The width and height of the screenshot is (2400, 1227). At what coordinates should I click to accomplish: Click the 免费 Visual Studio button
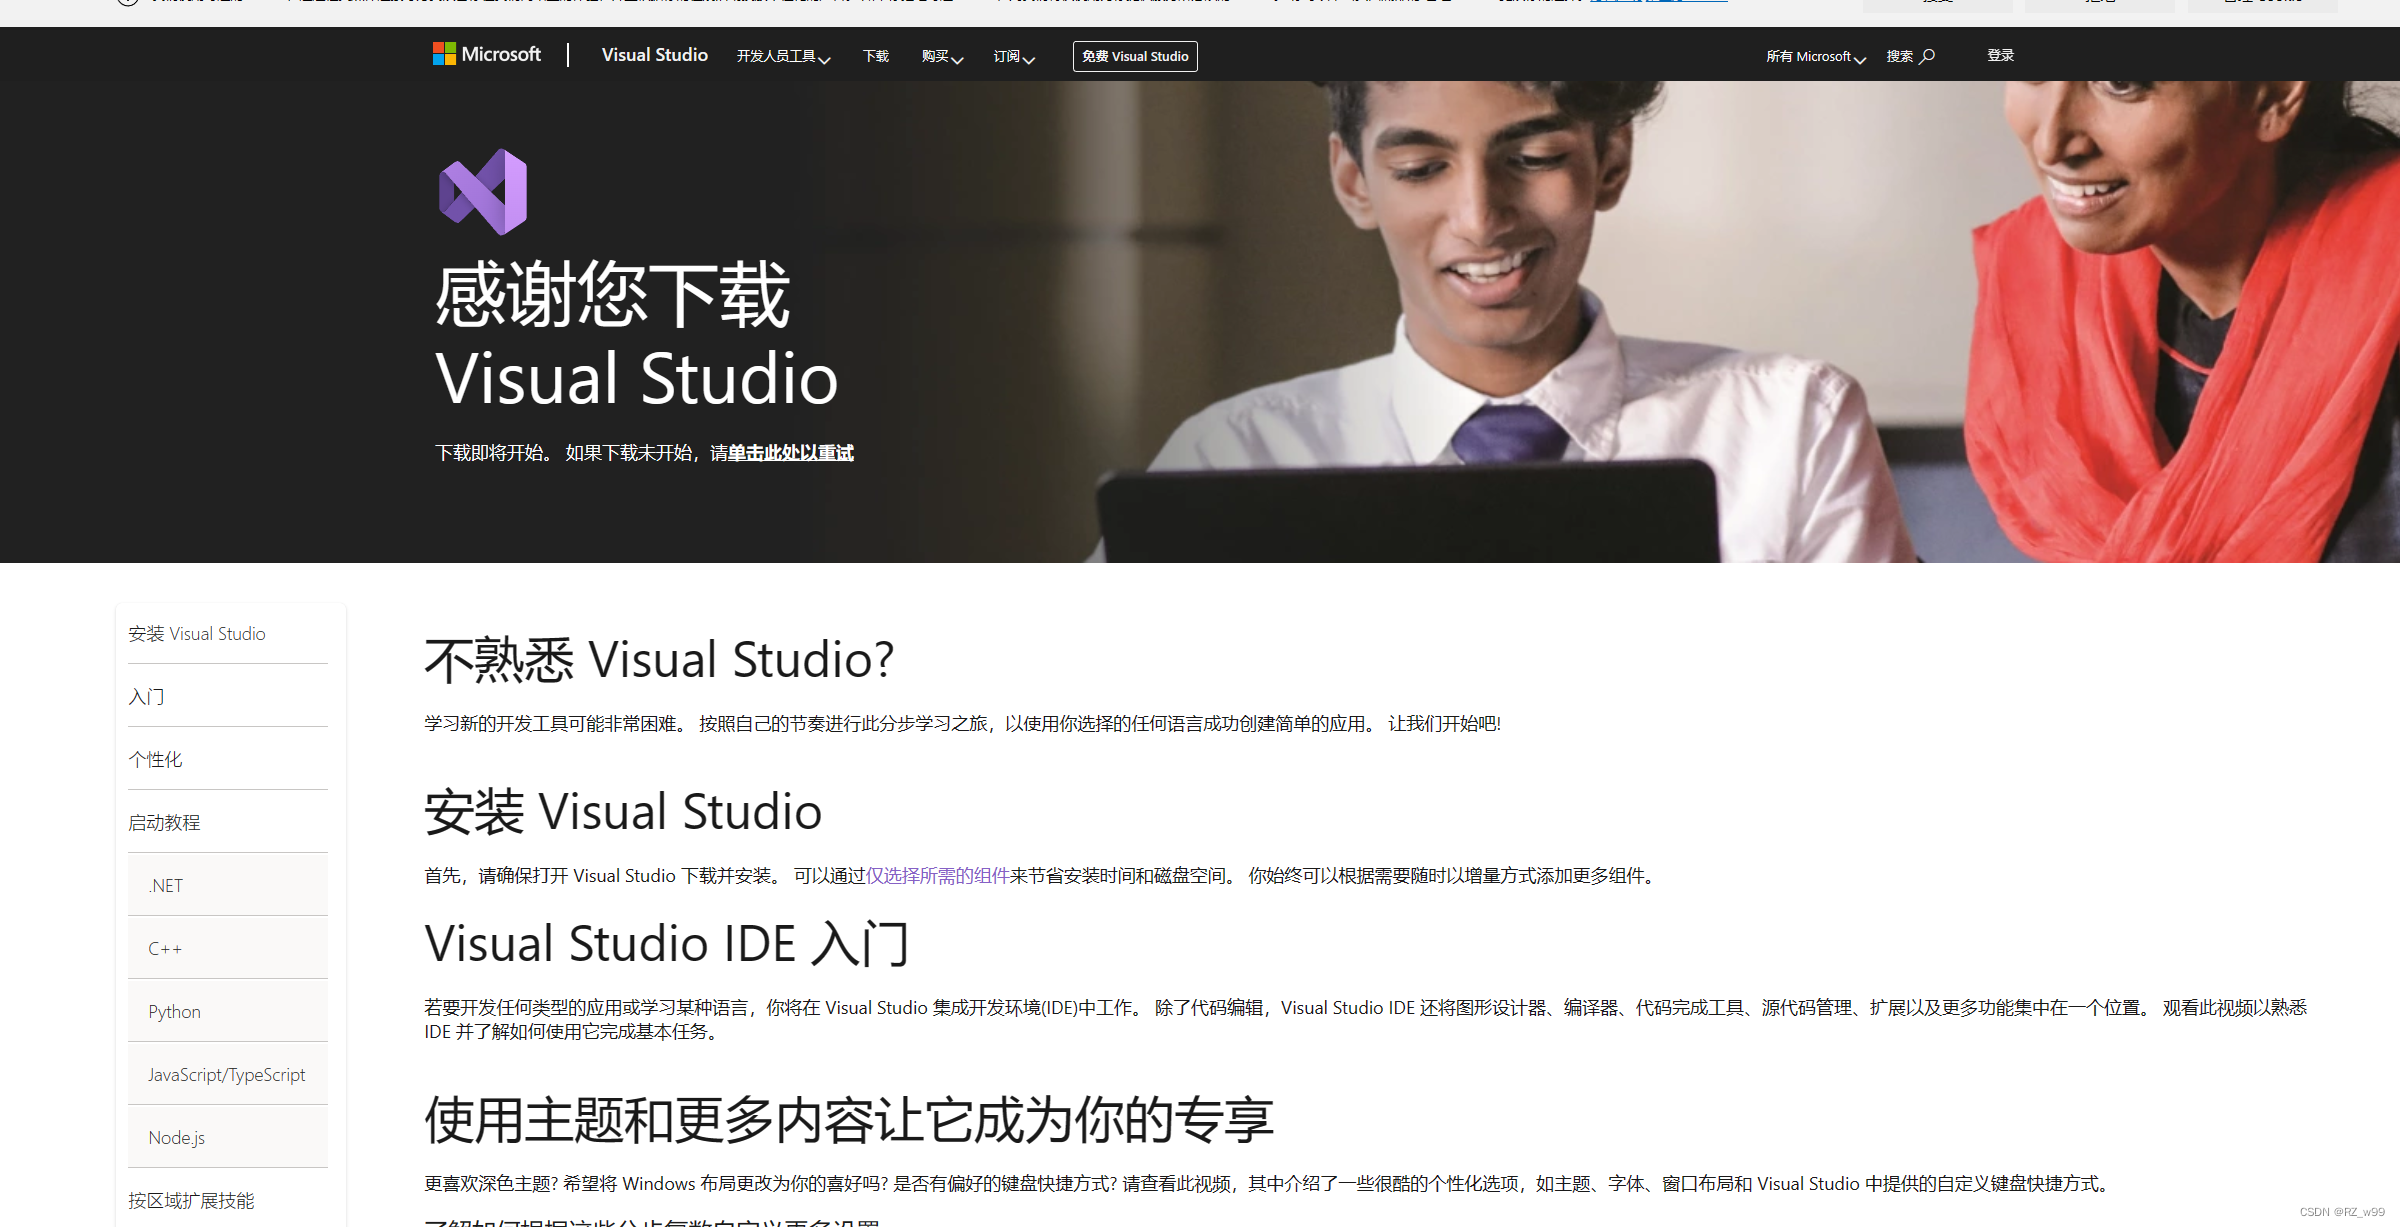[1134, 56]
